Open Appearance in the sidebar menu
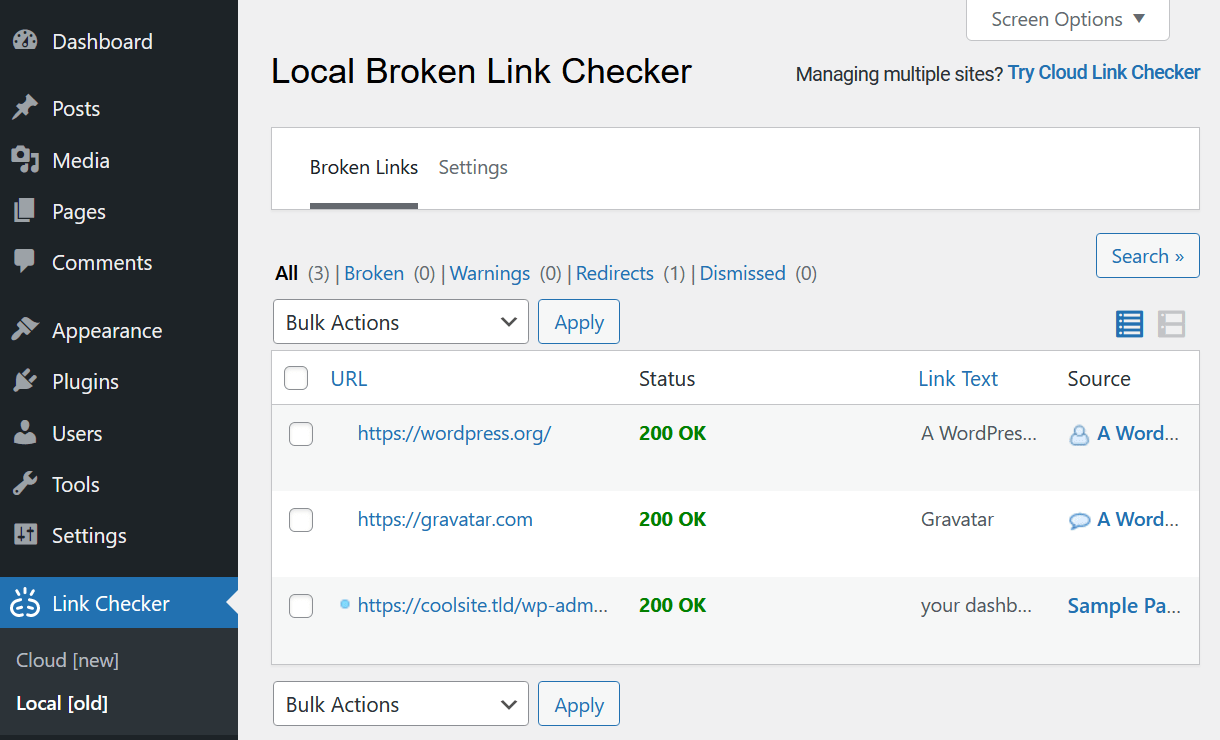 (119, 330)
